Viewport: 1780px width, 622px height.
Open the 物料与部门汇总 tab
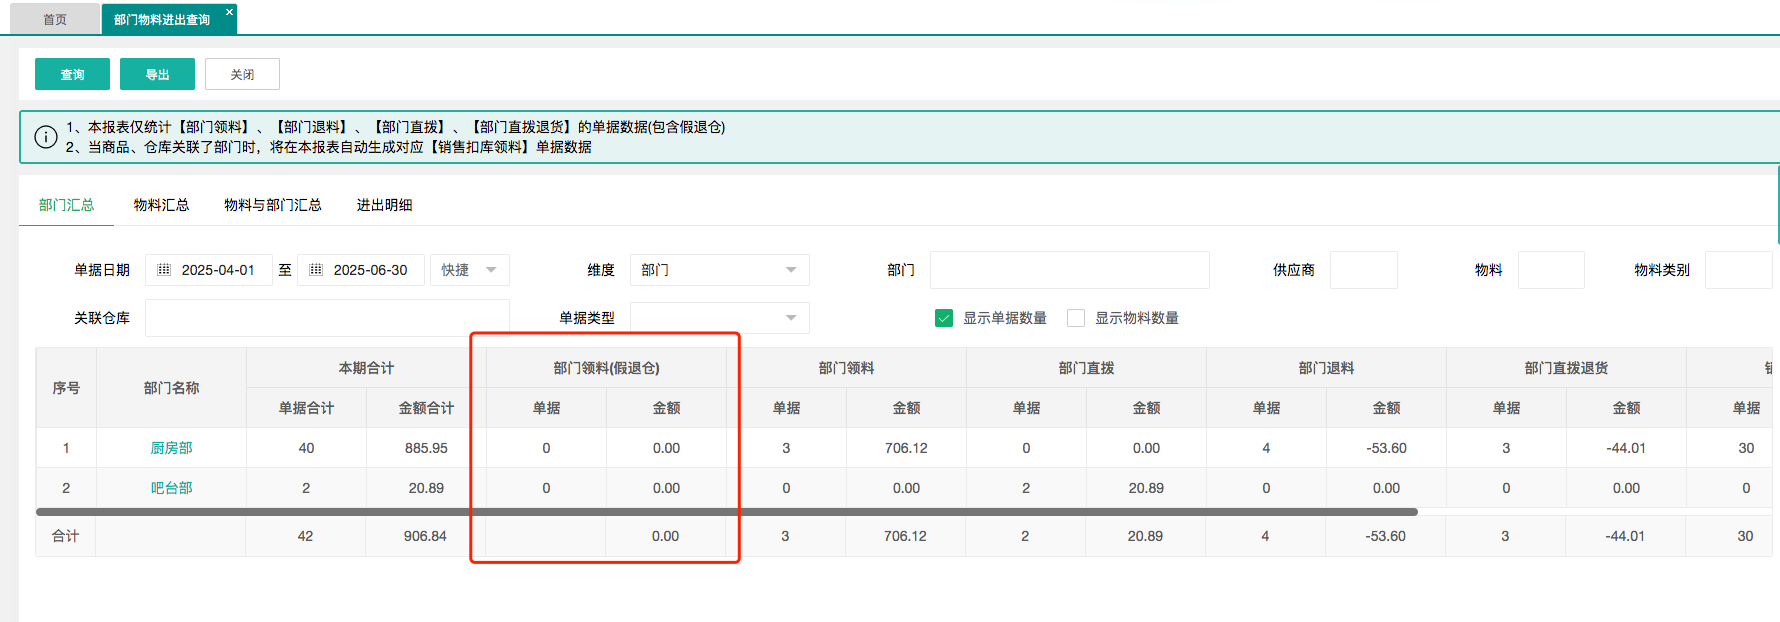pos(272,205)
